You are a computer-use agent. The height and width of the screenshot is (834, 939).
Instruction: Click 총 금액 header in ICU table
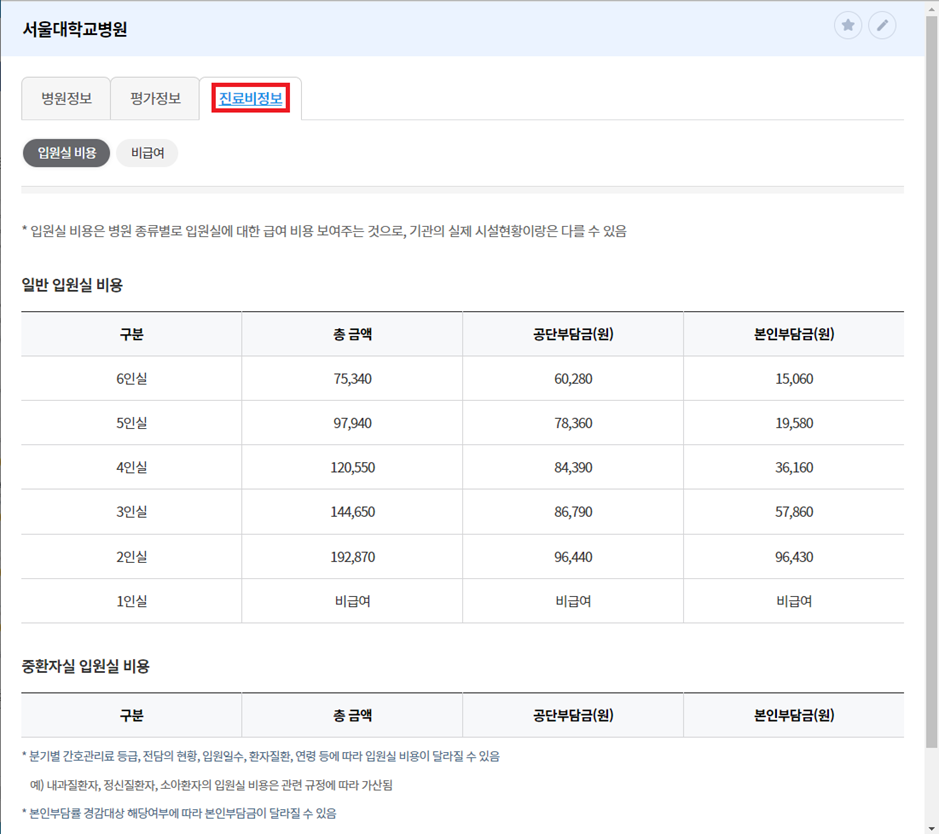(x=352, y=715)
